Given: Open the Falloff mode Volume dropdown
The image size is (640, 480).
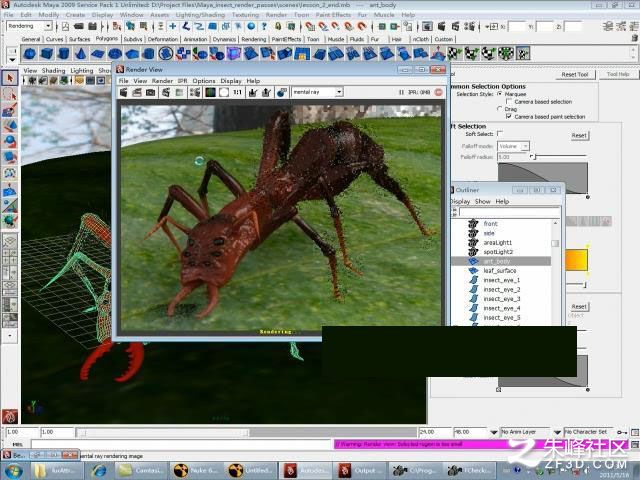Looking at the screenshot, I should coord(513,146).
